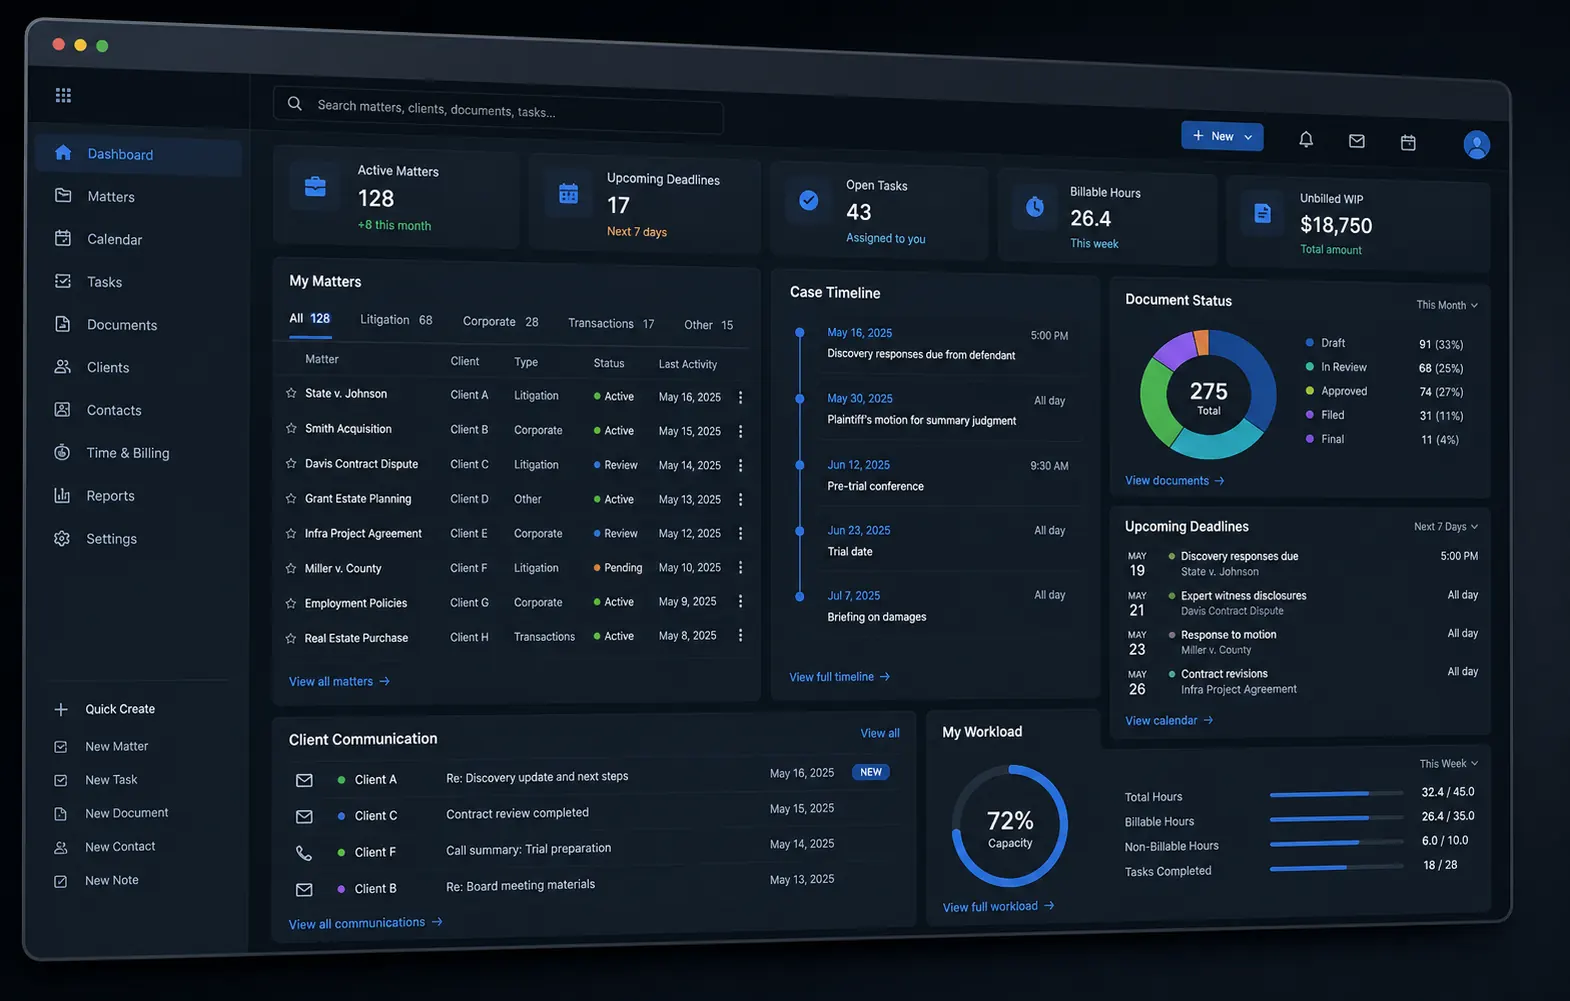Viewport: 1570px width, 1001px height.
Task: Open the apps grid menu icon
Action: (x=63, y=95)
